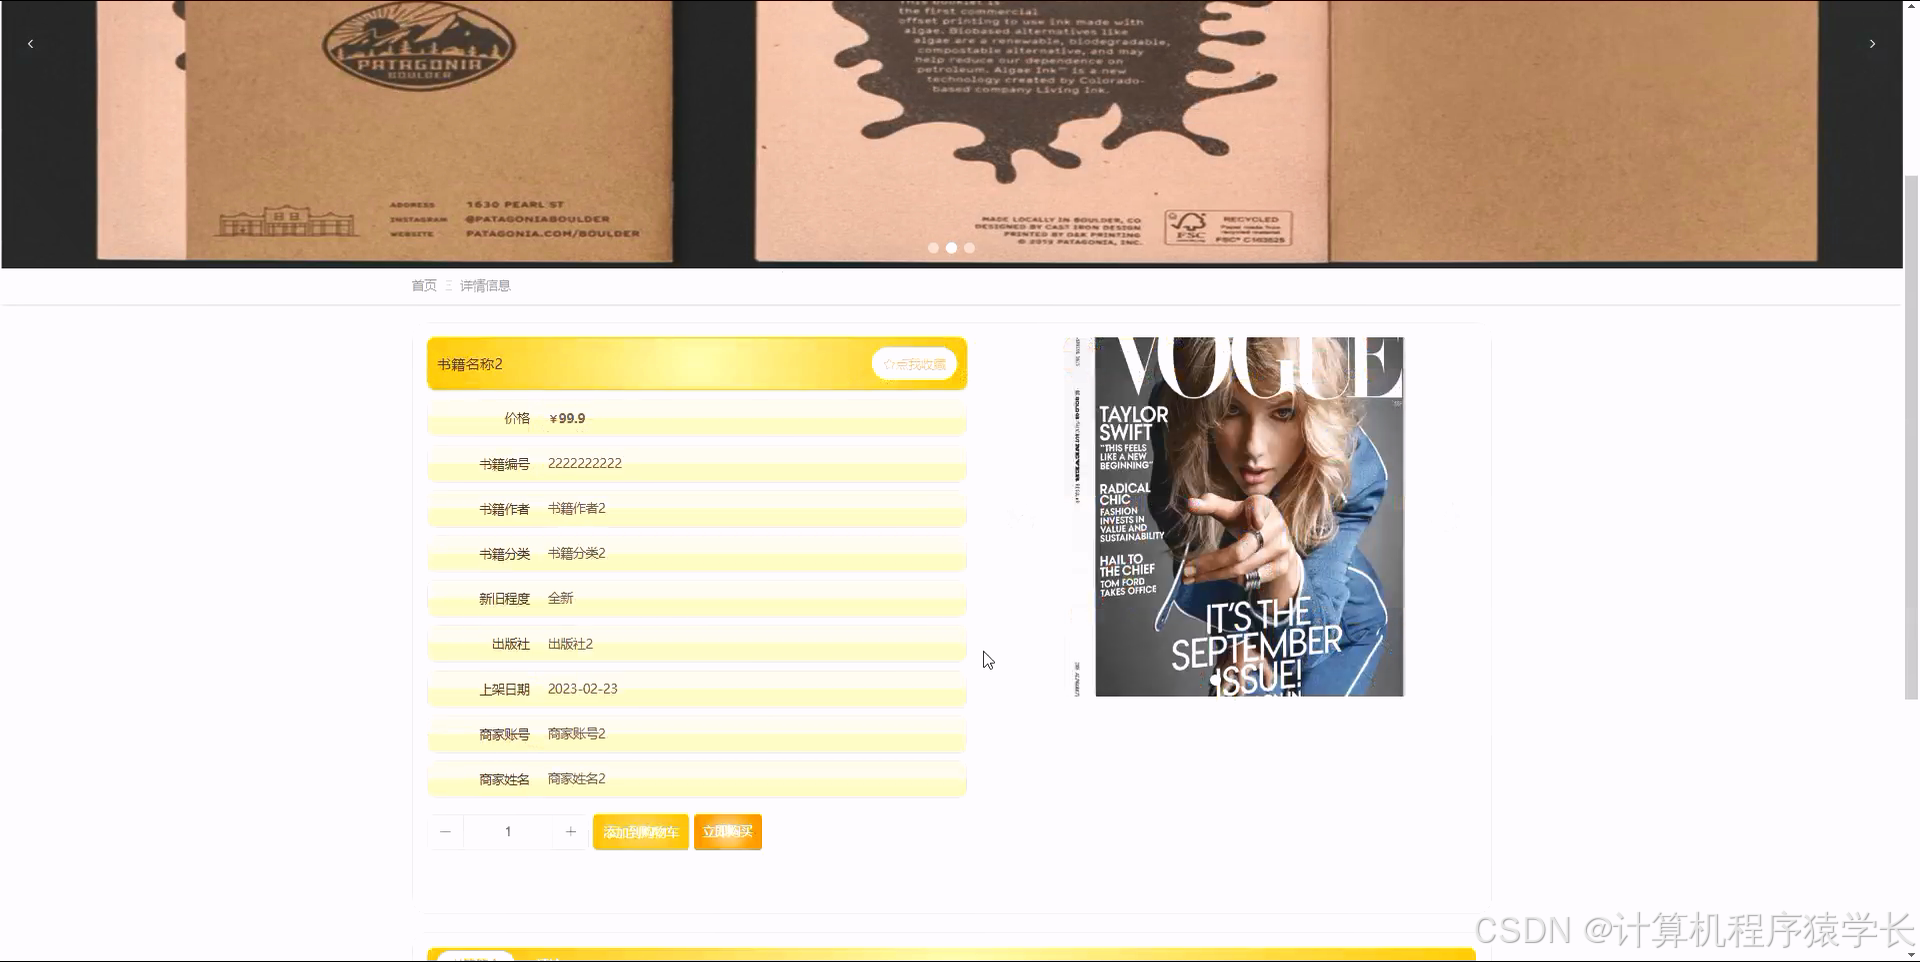Viewport: 1920px width, 962px height.
Task: Select the first carousel indicator dot
Action: tap(933, 248)
